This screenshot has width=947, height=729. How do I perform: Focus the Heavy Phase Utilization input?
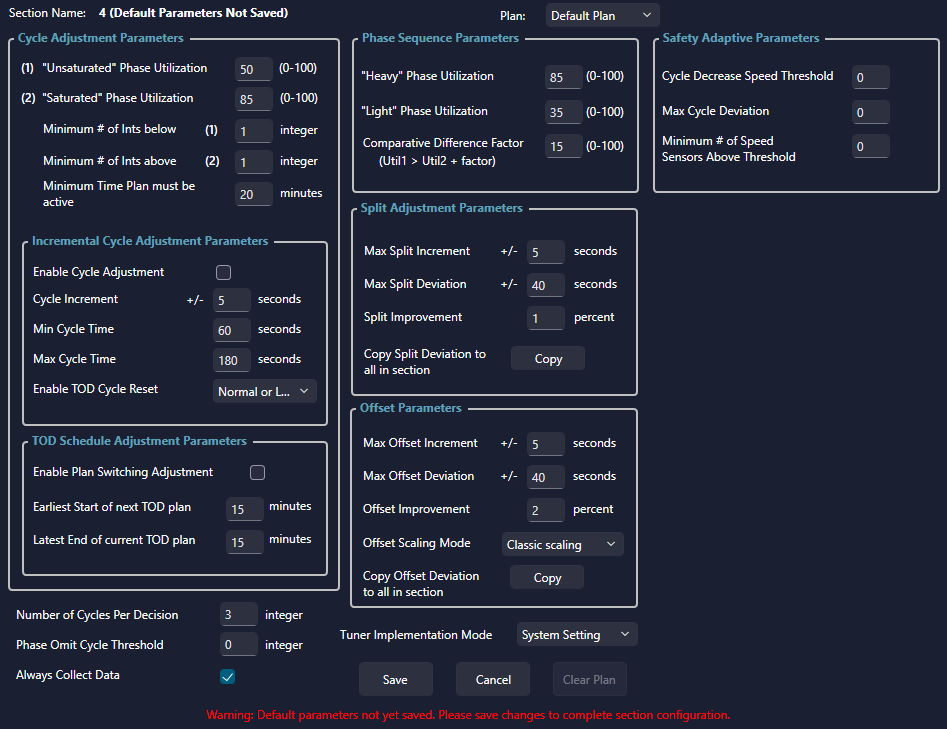pos(564,77)
